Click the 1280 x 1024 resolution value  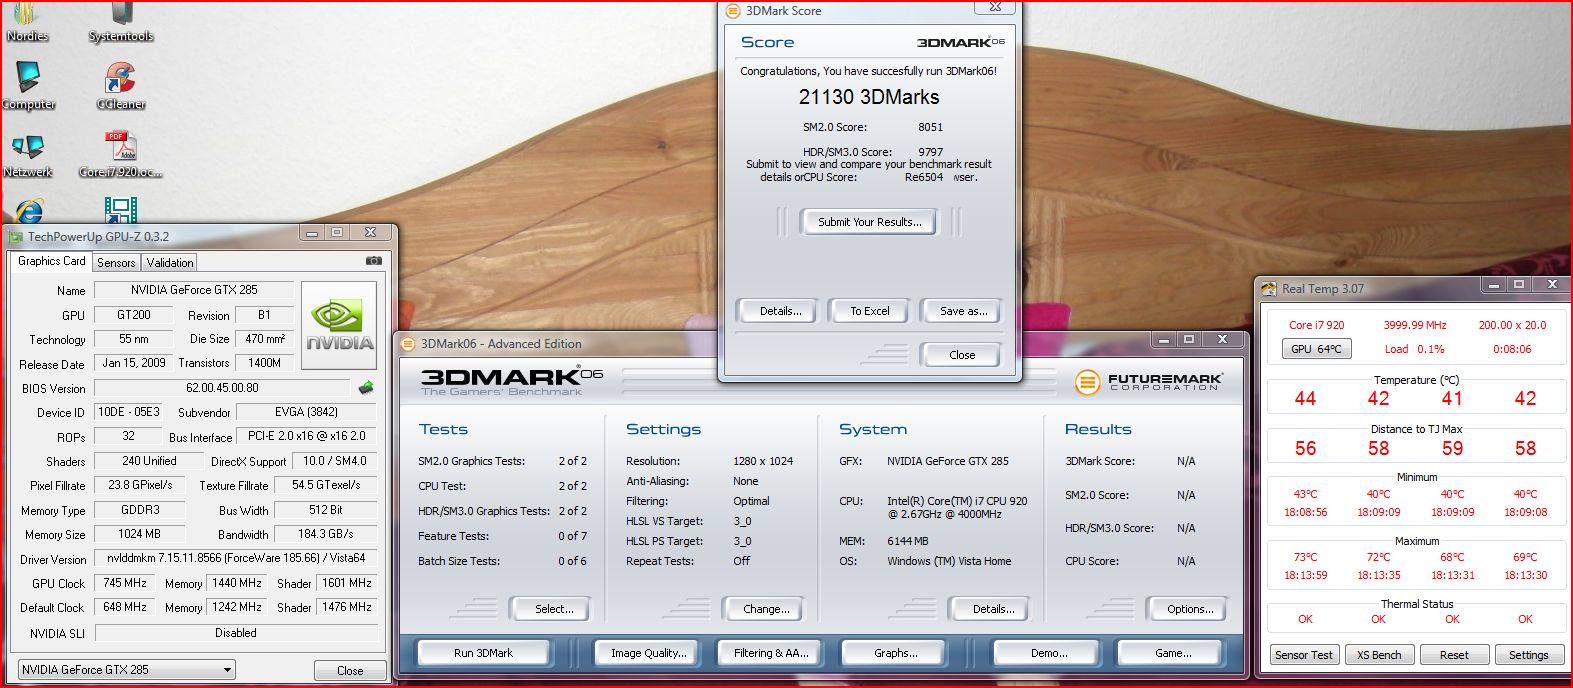(763, 461)
